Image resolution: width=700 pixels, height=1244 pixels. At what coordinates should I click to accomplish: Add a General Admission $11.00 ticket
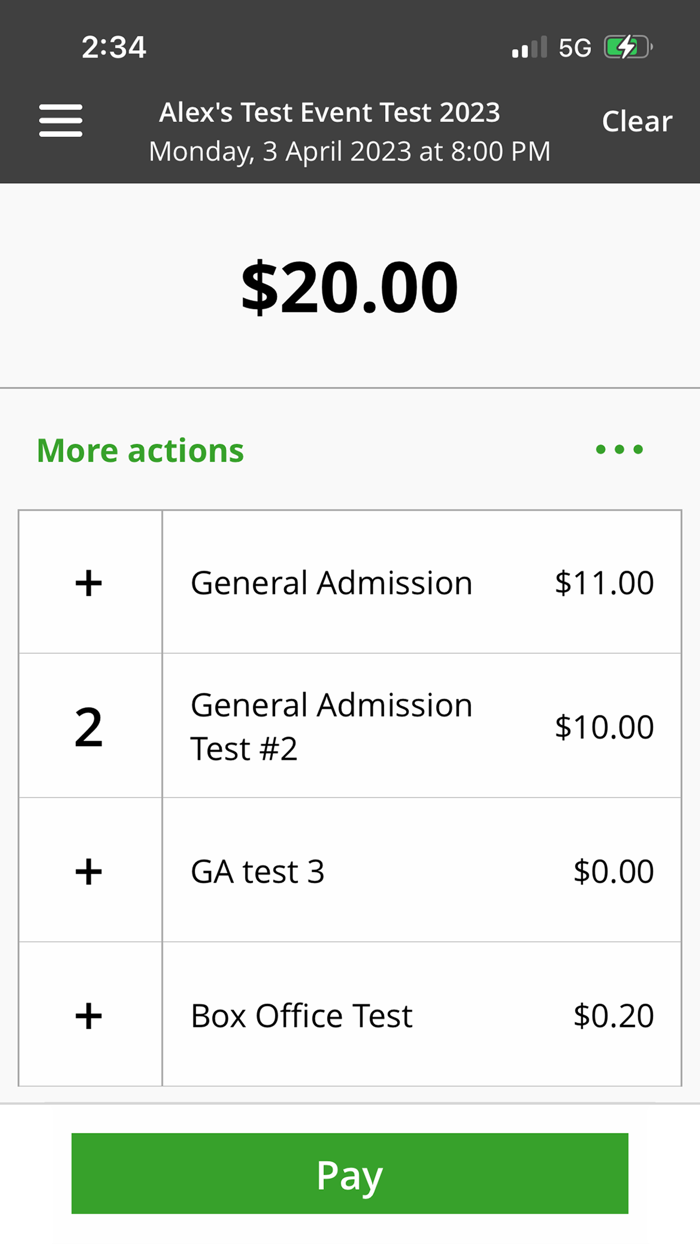89,583
